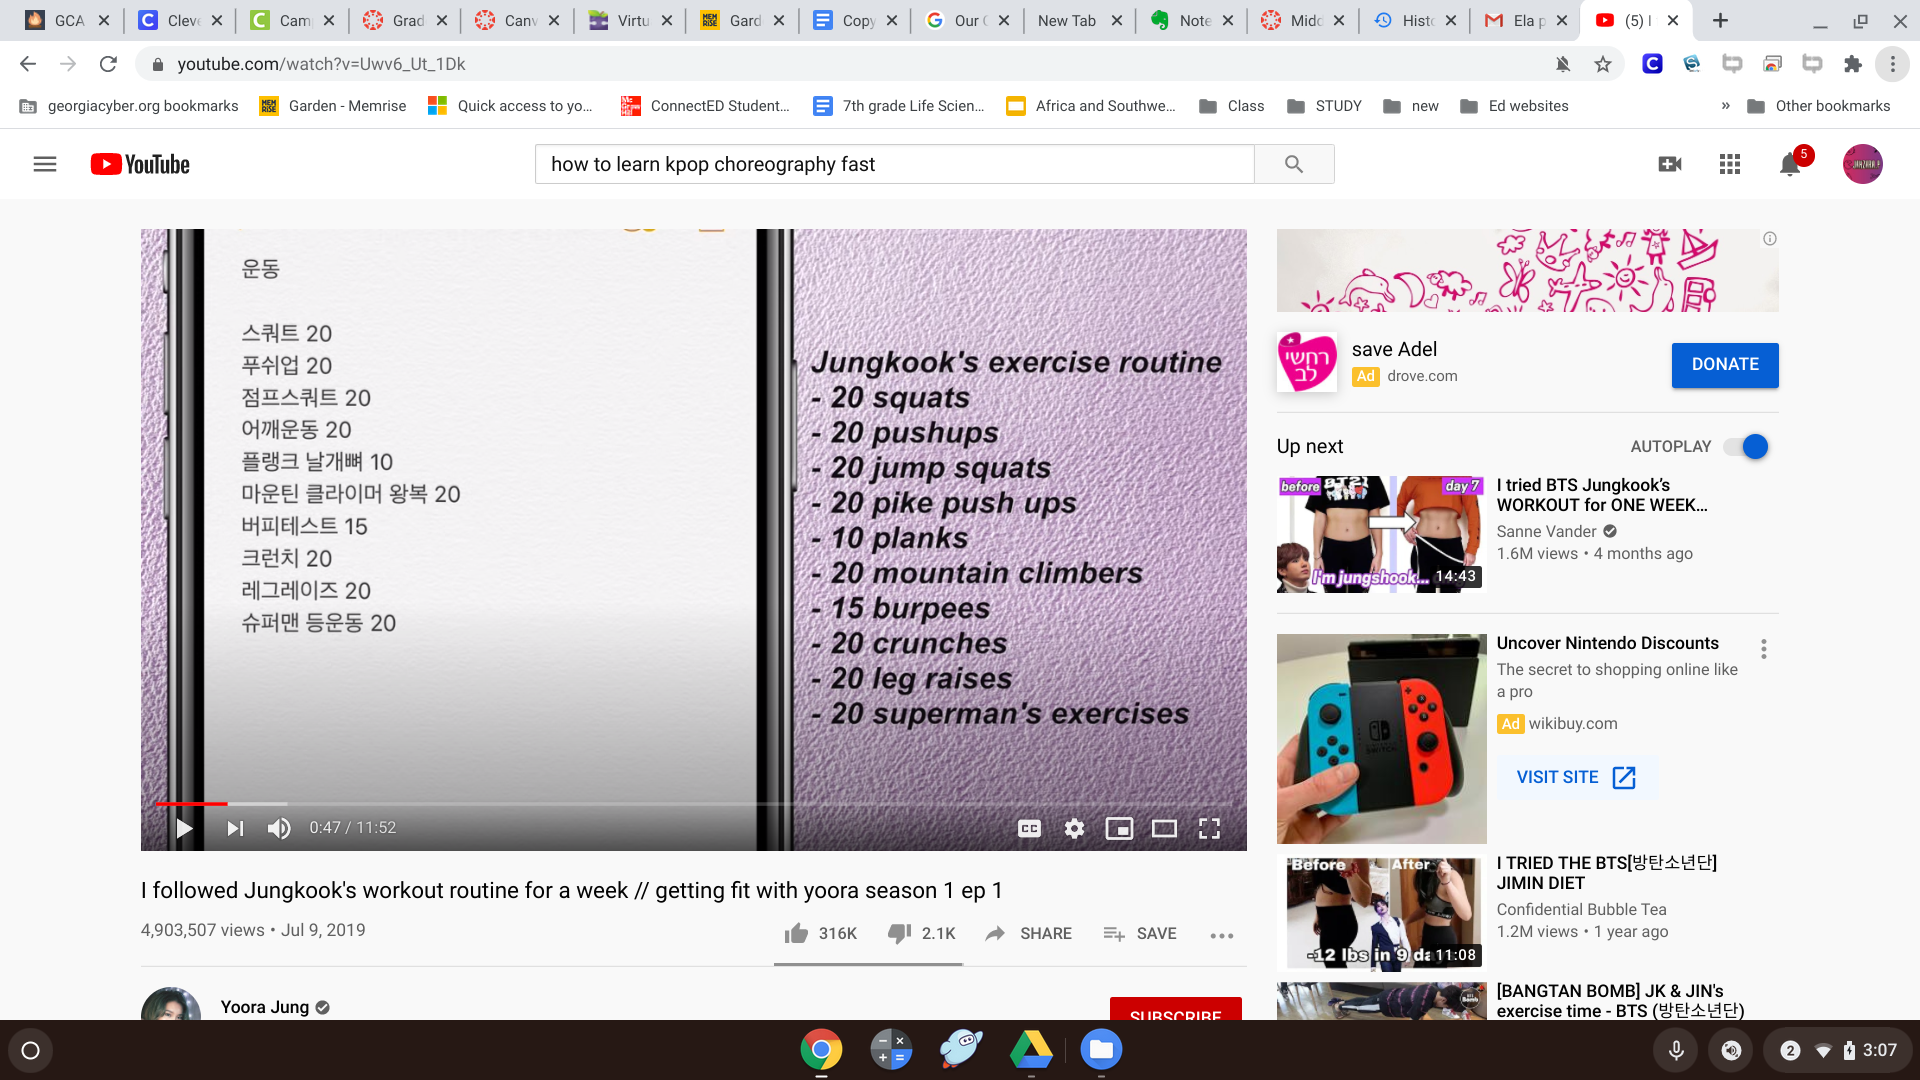The image size is (1920, 1080).
Task: Focus the YouTube search box
Action: click(895, 164)
